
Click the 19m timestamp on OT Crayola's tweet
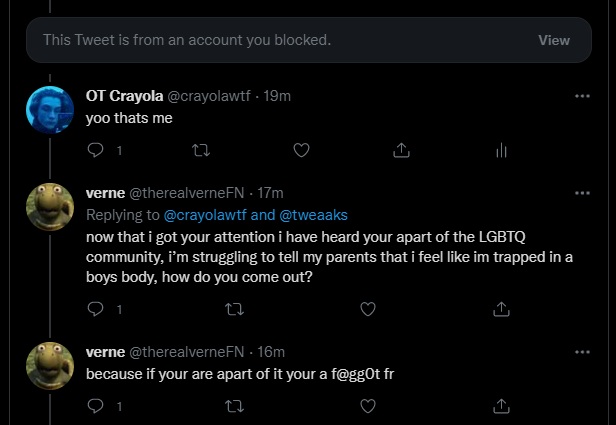pyautogui.click(x=277, y=97)
